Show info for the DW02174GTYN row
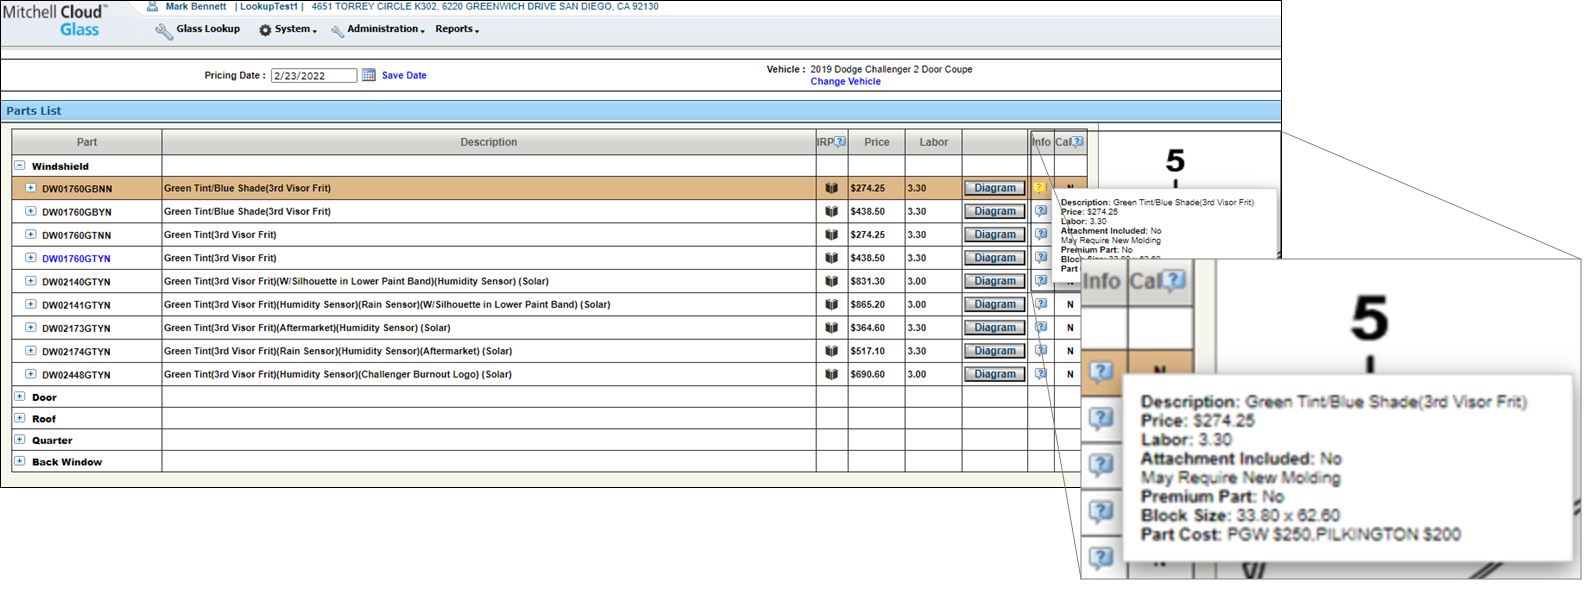This screenshot has height=589, width=1591. [x=1041, y=350]
